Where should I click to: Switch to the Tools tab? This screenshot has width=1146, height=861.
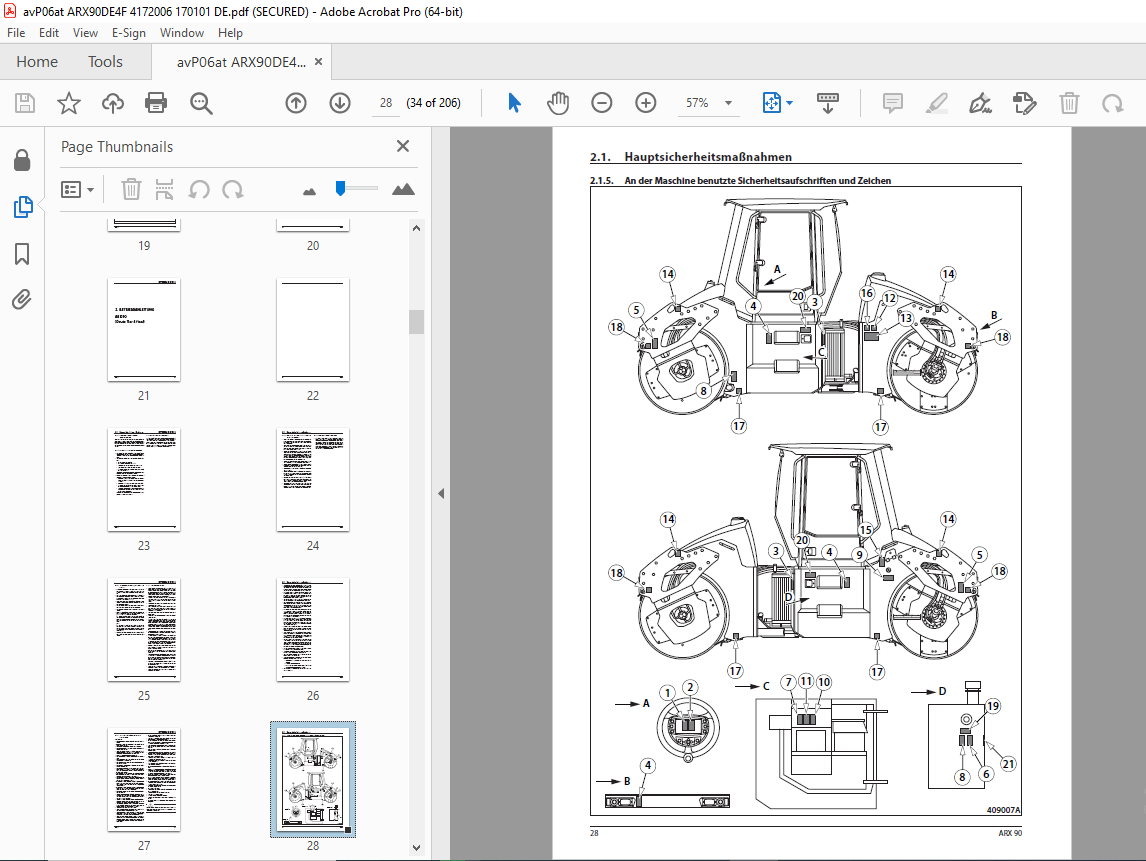click(105, 62)
